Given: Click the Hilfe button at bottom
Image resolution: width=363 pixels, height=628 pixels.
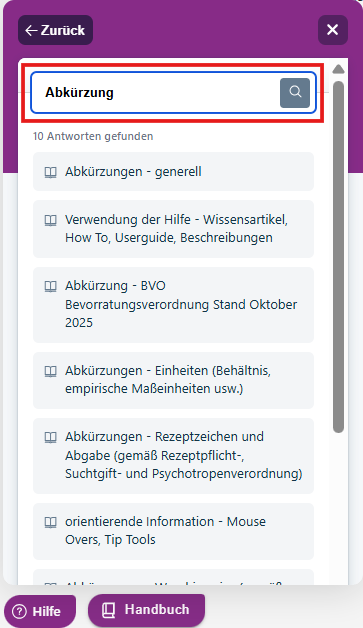Looking at the screenshot, I should 40,611.
